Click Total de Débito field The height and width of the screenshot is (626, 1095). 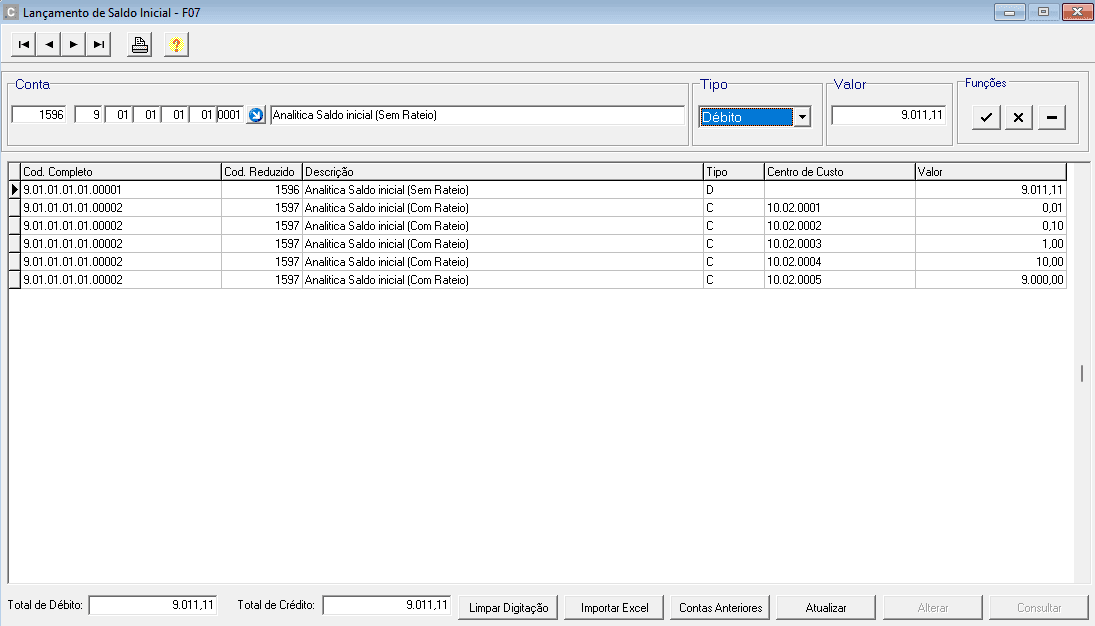(x=153, y=605)
